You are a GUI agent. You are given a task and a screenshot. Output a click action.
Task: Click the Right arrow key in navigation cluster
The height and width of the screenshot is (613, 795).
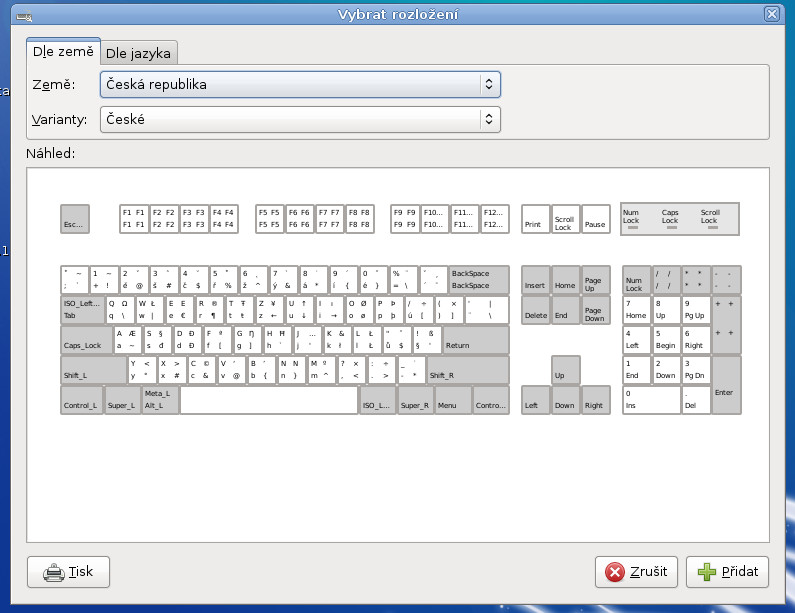(x=596, y=400)
